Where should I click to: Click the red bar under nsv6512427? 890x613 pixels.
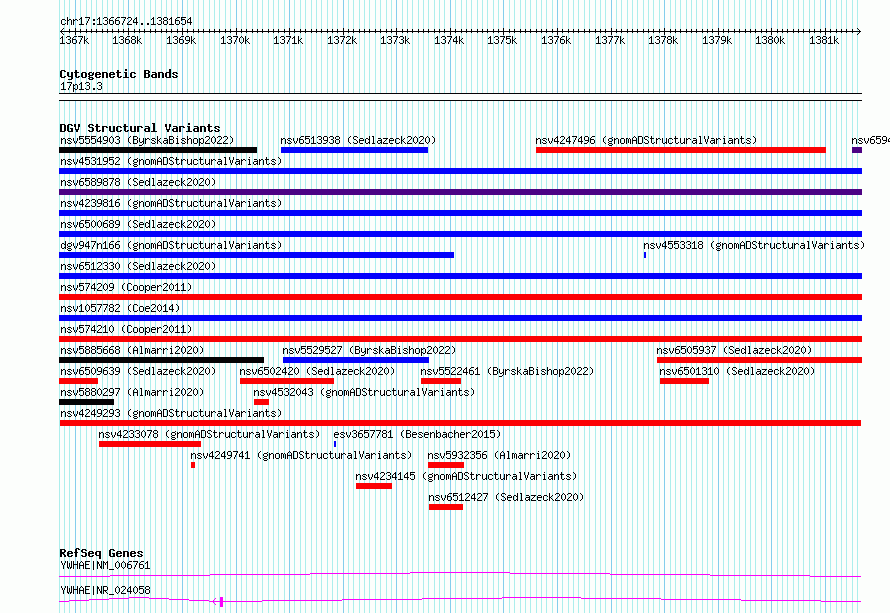point(446,507)
